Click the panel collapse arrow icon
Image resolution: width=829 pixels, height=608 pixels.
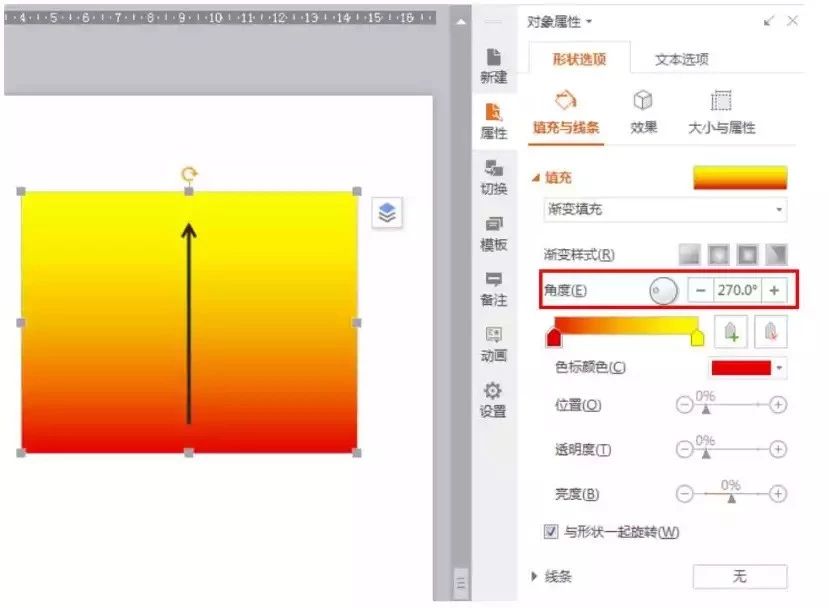[x=769, y=21]
